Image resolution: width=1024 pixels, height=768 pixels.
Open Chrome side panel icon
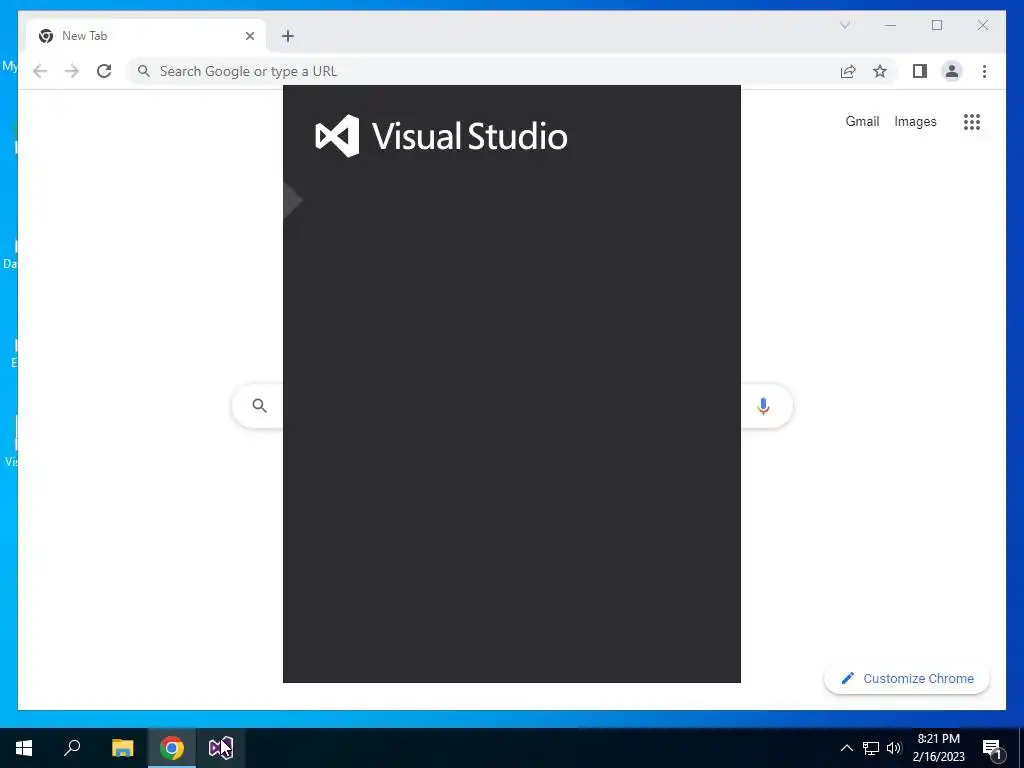point(920,71)
